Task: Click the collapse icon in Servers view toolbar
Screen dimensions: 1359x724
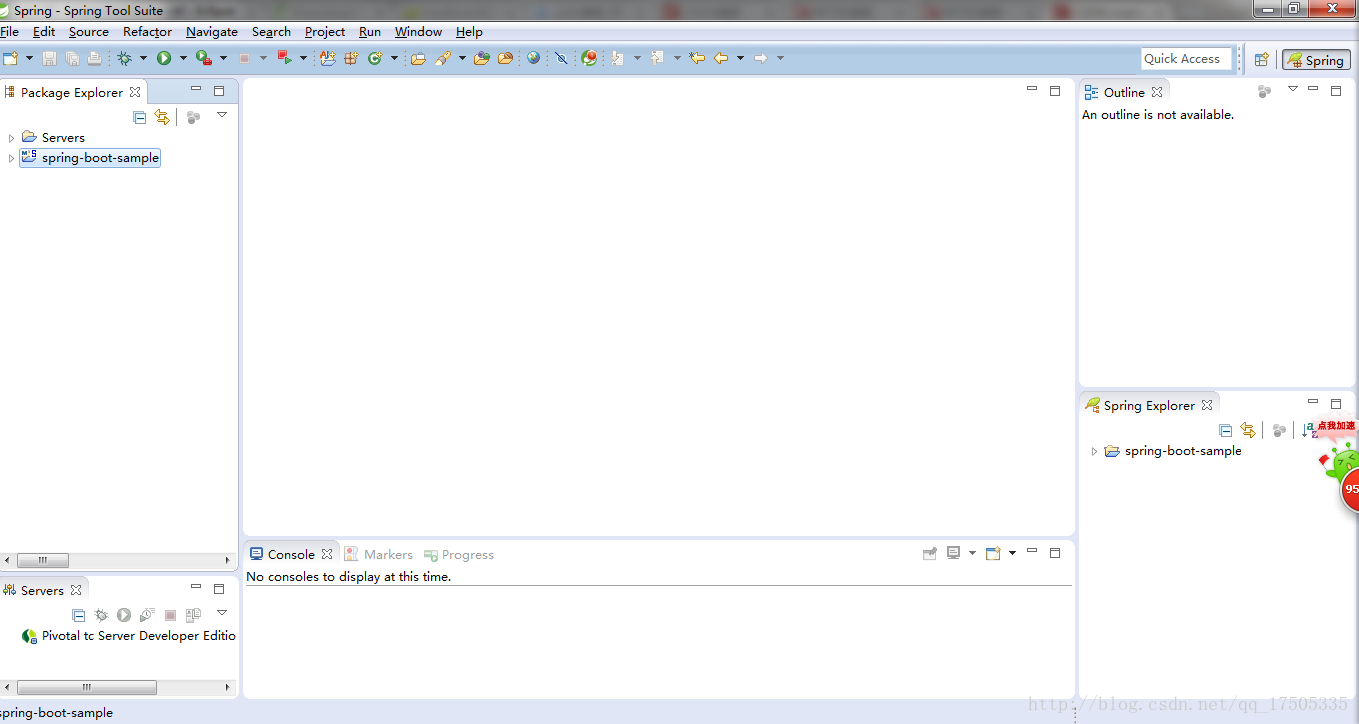Action: pyautogui.click(x=79, y=615)
